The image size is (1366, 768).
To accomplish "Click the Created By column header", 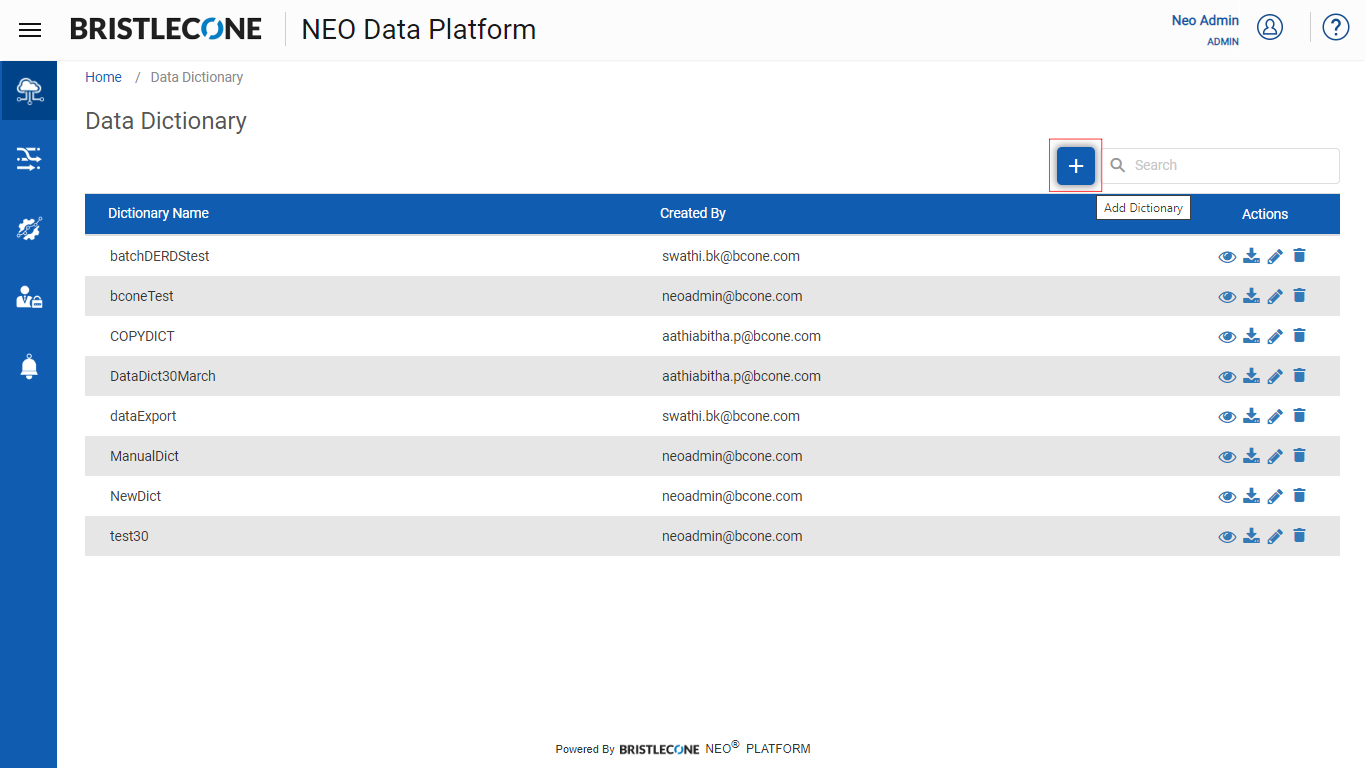I will (693, 213).
